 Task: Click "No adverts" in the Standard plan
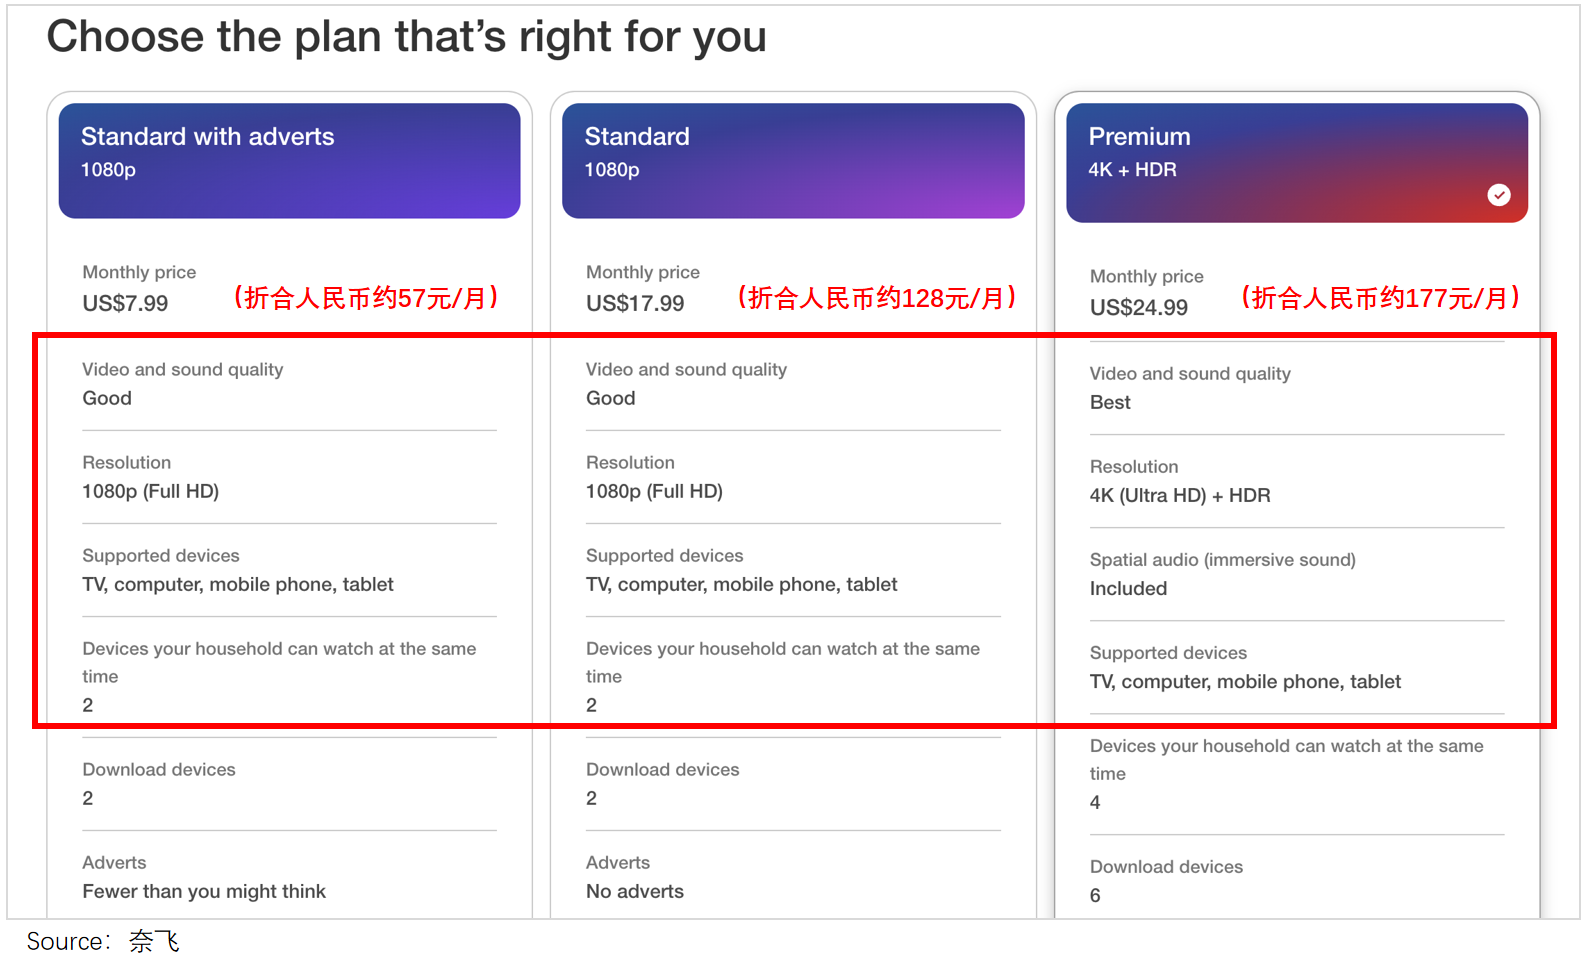point(635,892)
